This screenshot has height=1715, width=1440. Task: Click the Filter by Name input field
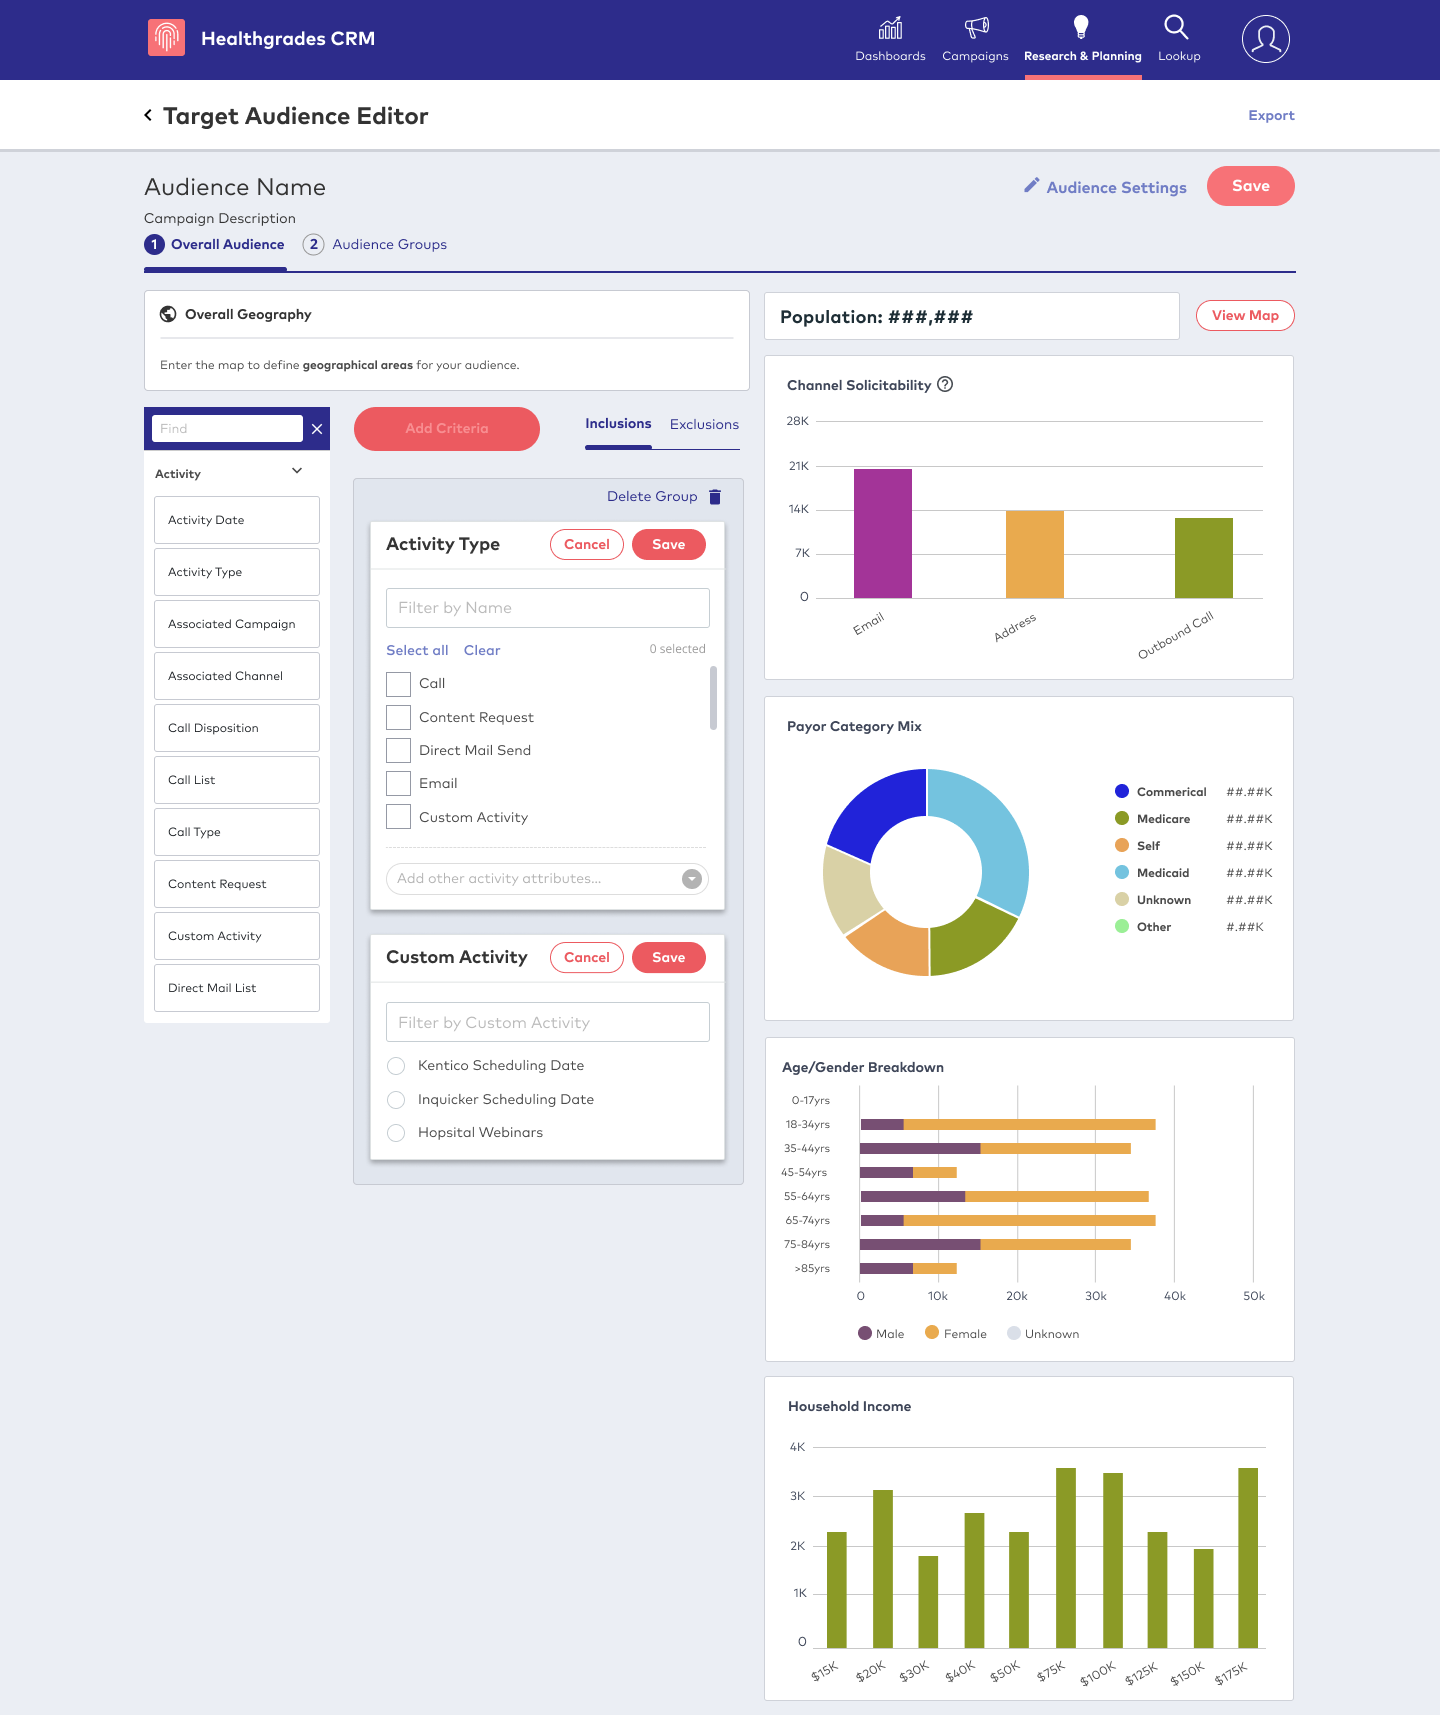[547, 608]
